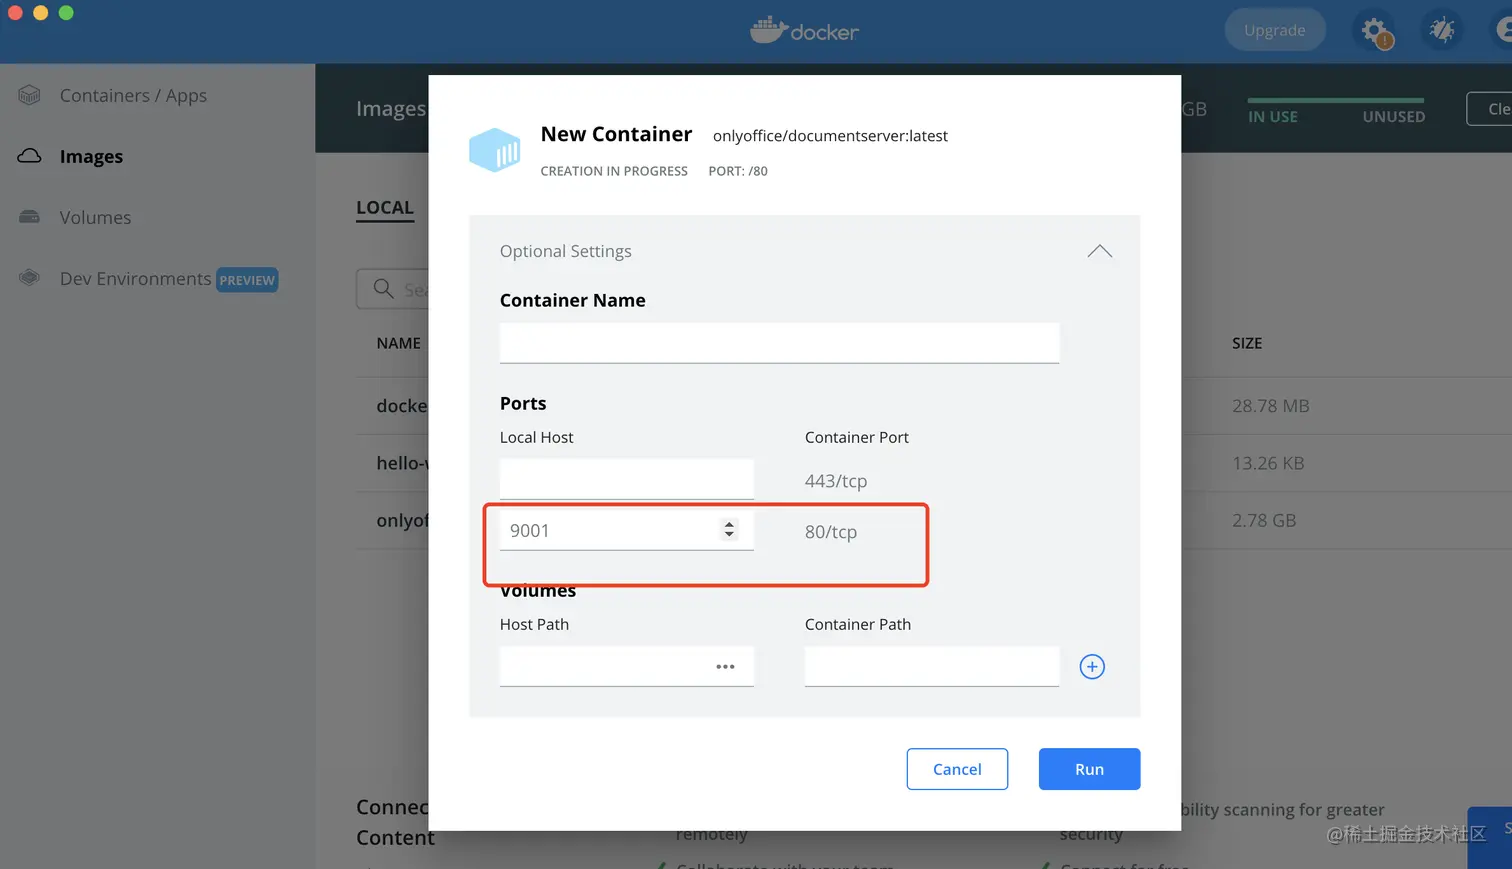
Task: Cancel the new container dialog
Action: pyautogui.click(x=957, y=769)
